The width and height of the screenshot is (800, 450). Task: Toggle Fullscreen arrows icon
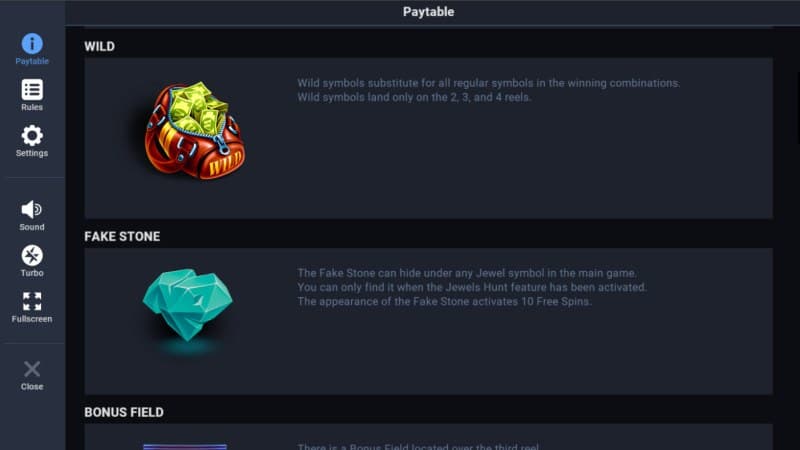tap(32, 301)
